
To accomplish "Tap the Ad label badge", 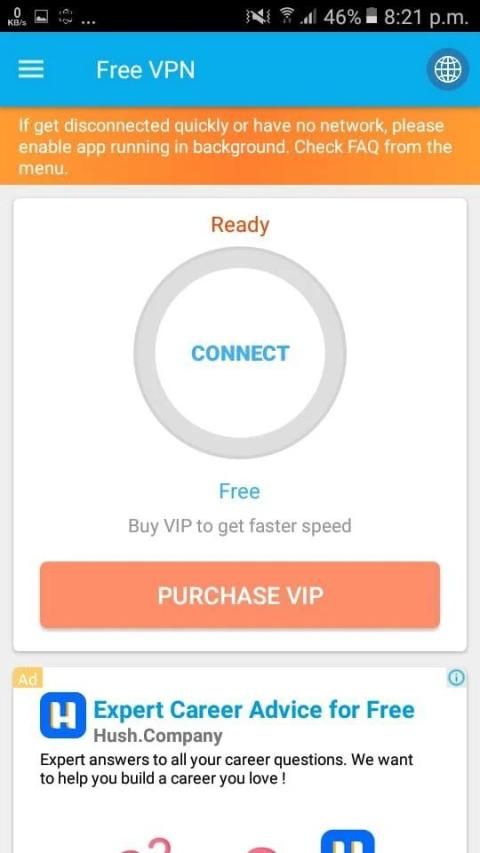I will coord(27,679).
